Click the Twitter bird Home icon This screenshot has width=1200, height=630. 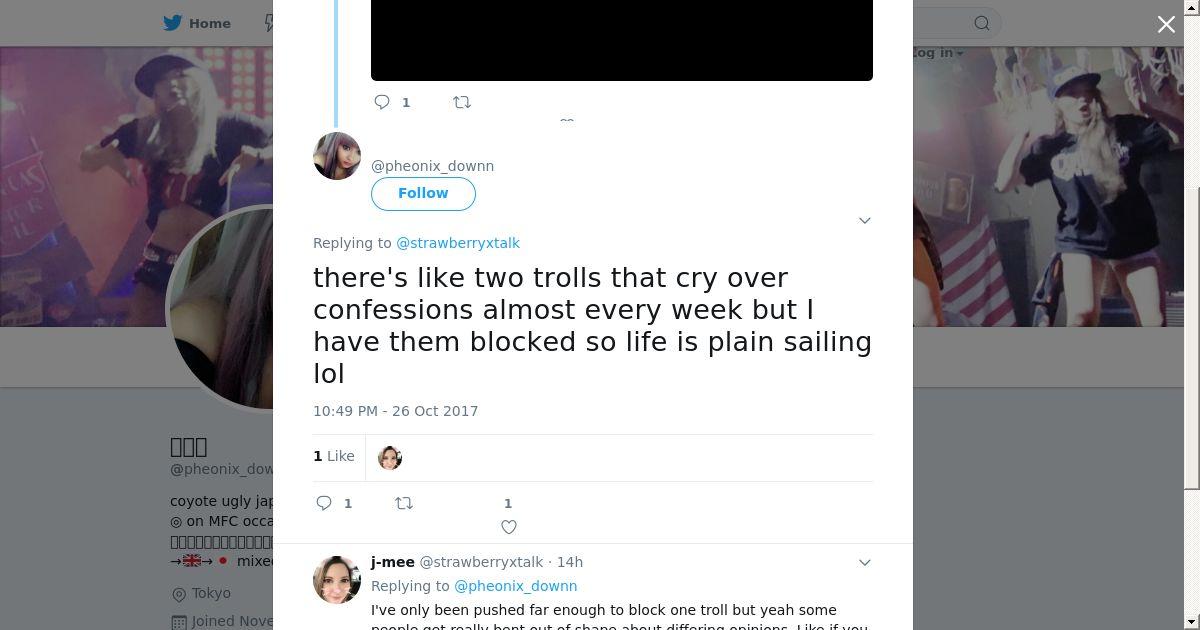173,23
